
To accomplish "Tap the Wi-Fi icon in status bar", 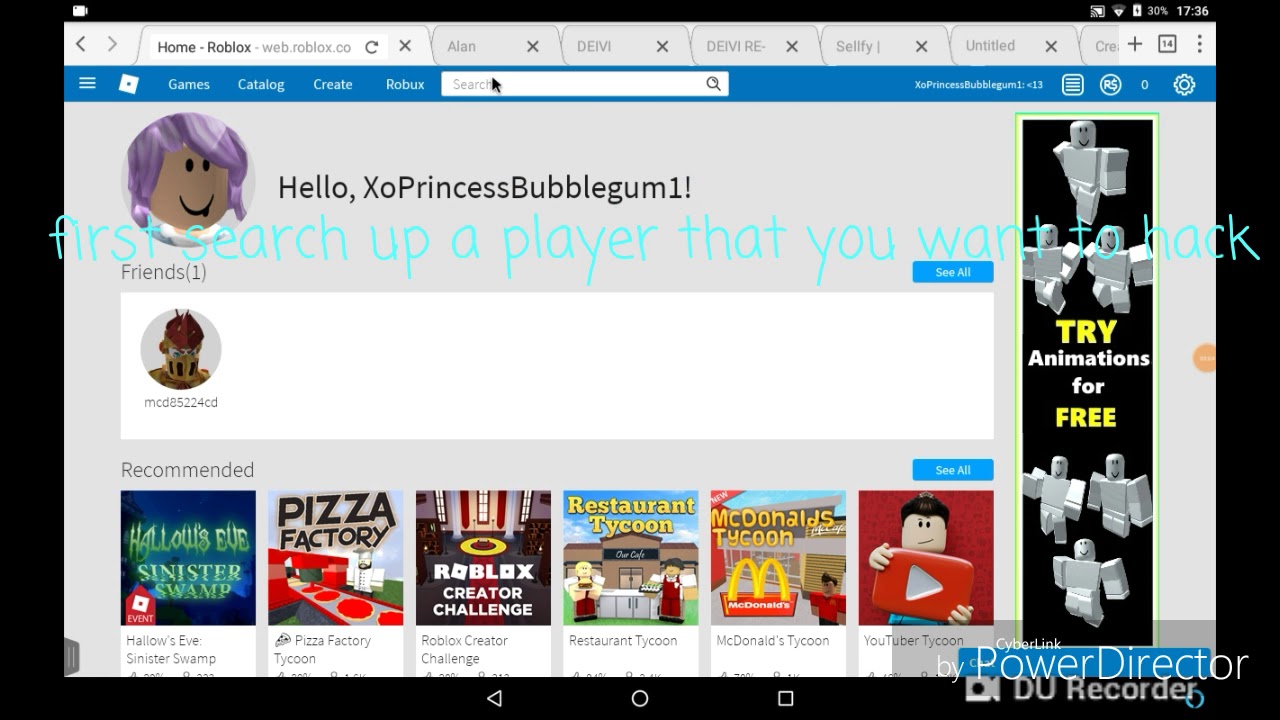I will pos(1118,11).
